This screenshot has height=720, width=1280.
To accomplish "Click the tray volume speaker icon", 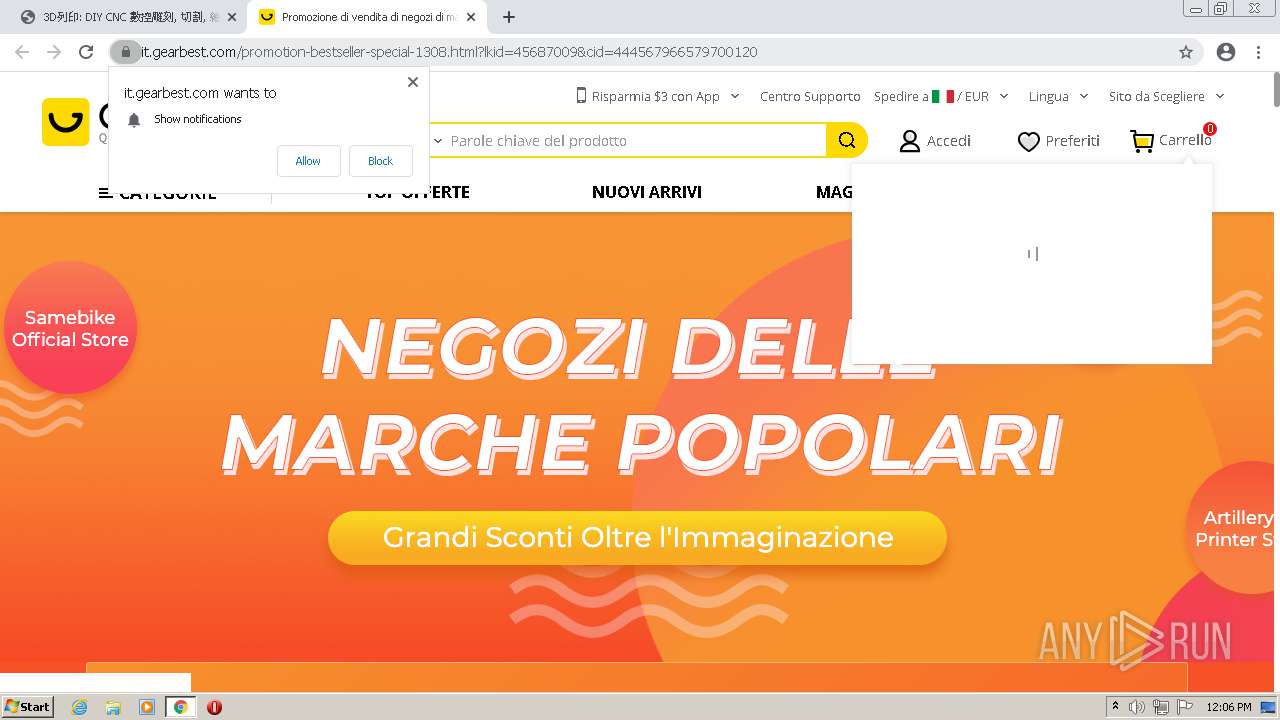I will pos(1137,707).
